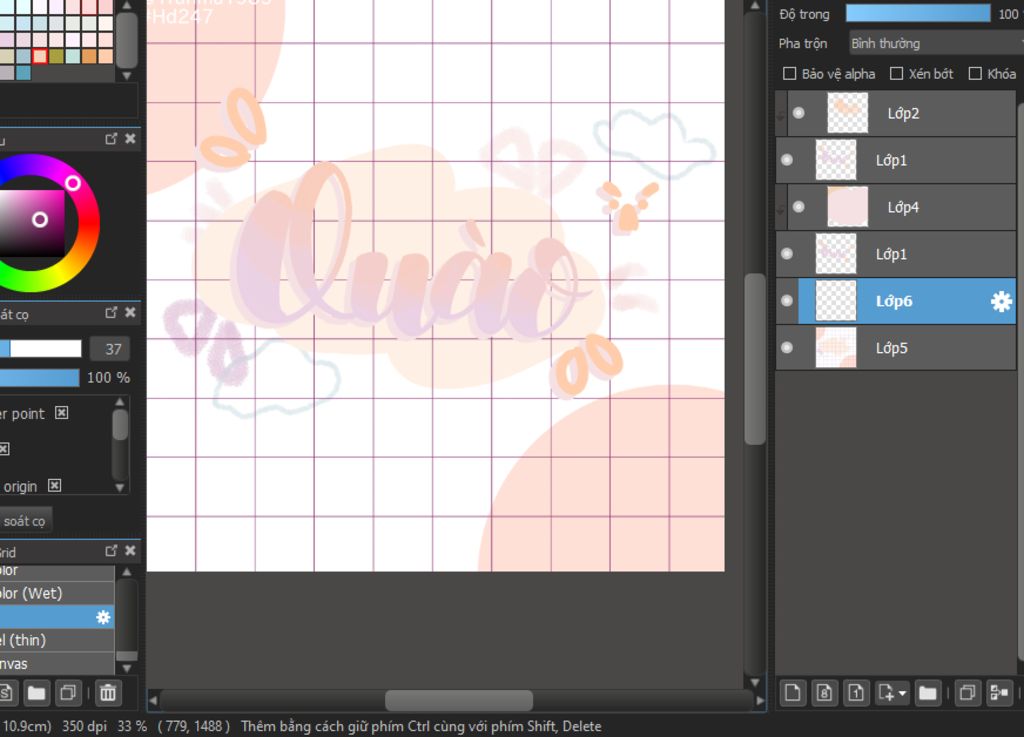Click the 33 % zoom status text
The height and width of the screenshot is (737, 1024).
point(132,726)
